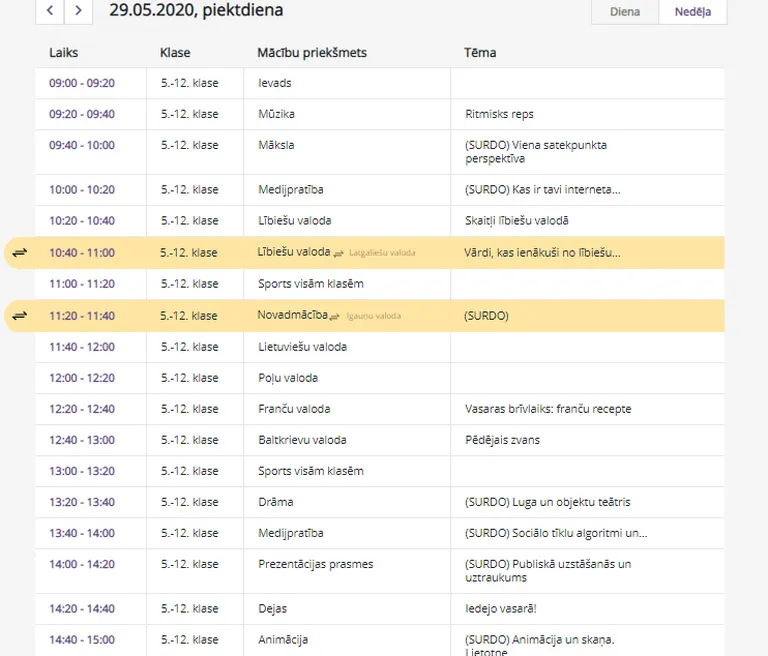Click swap arrows beside Novadmācība subject
Image resolution: width=768 pixels, height=656 pixels.
(335, 317)
